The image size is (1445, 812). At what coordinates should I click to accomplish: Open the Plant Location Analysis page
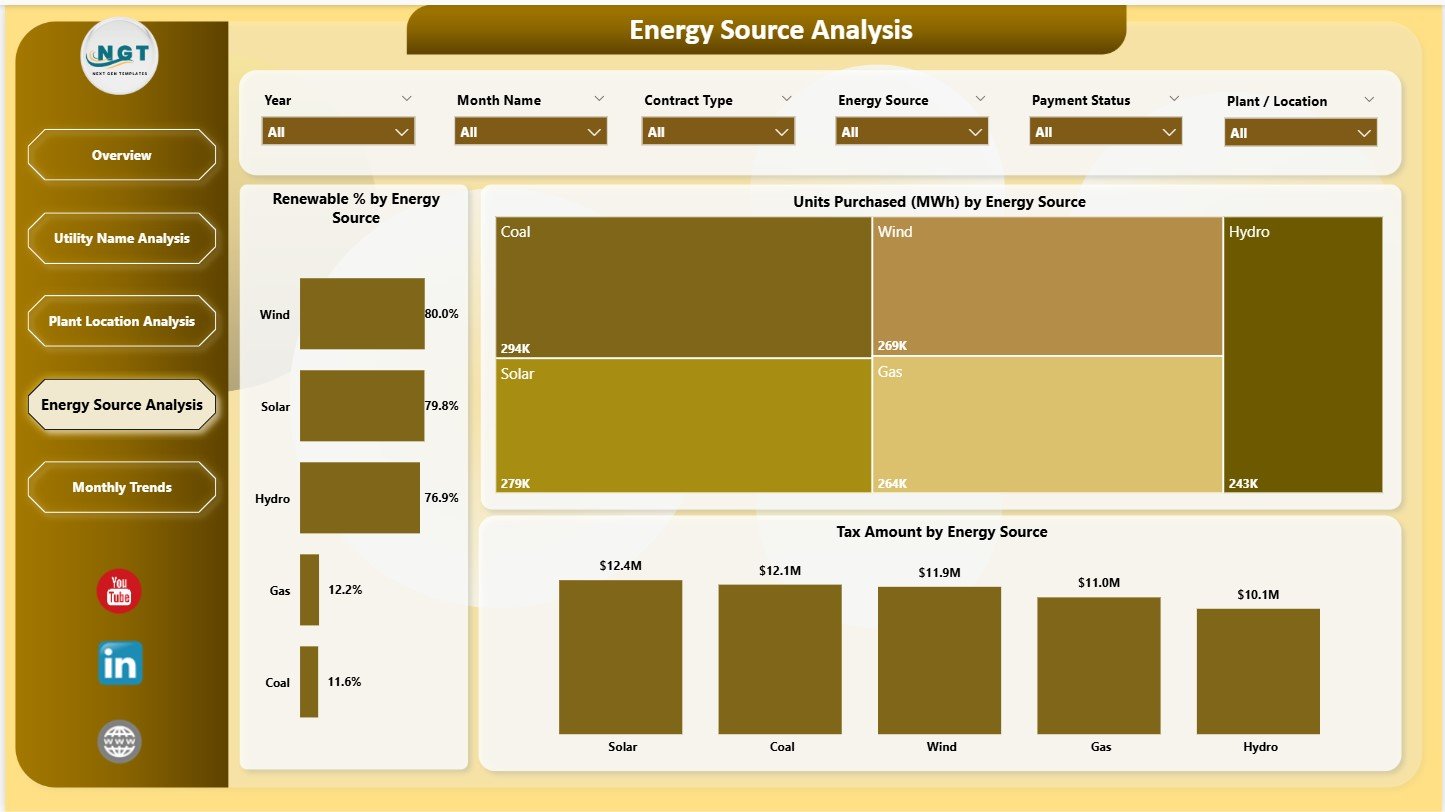[121, 321]
